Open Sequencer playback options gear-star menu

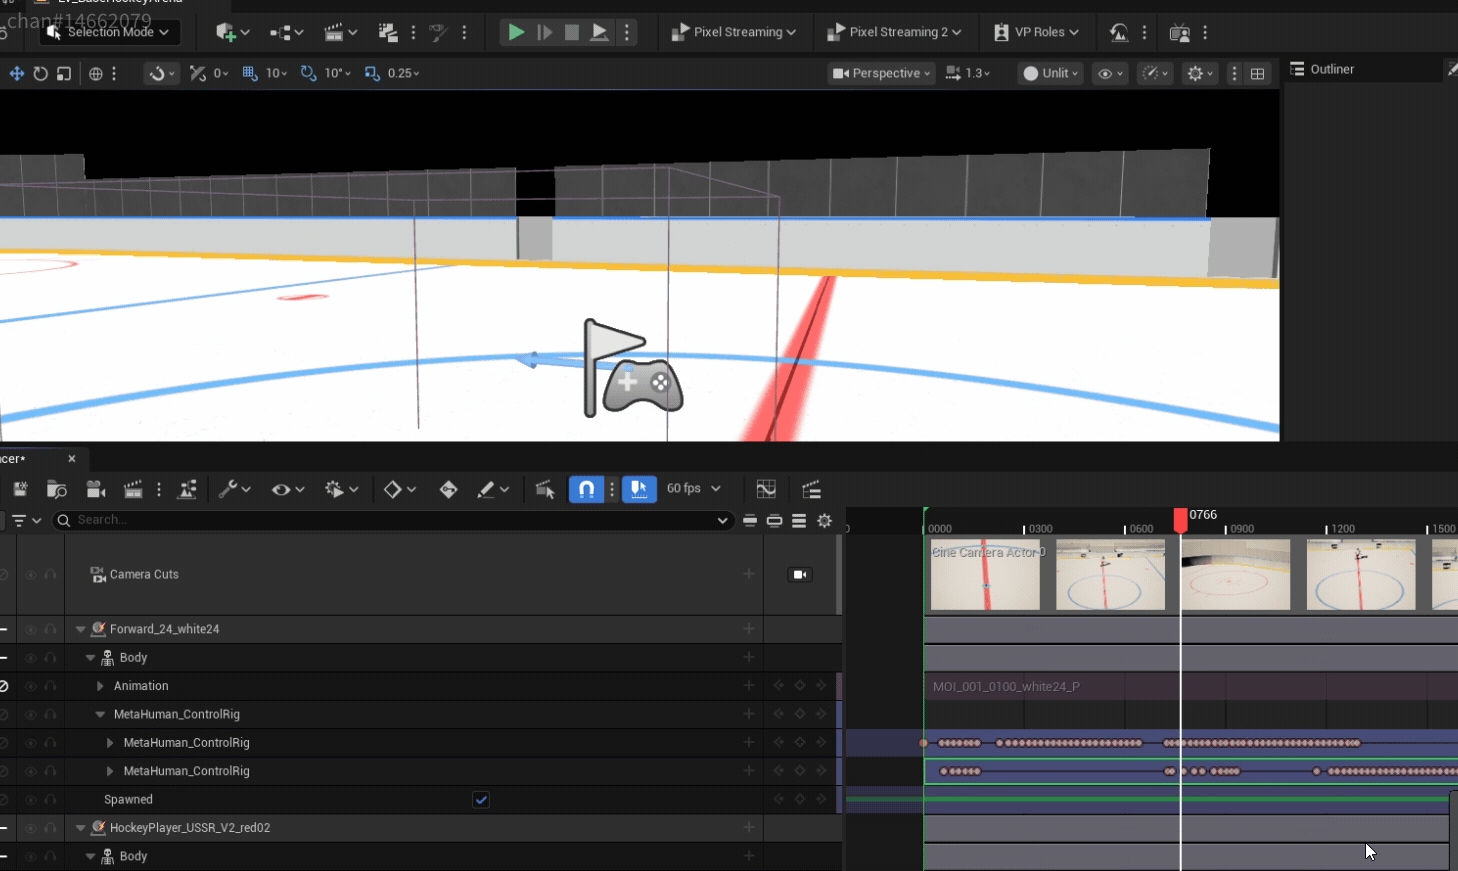[x=341, y=489]
